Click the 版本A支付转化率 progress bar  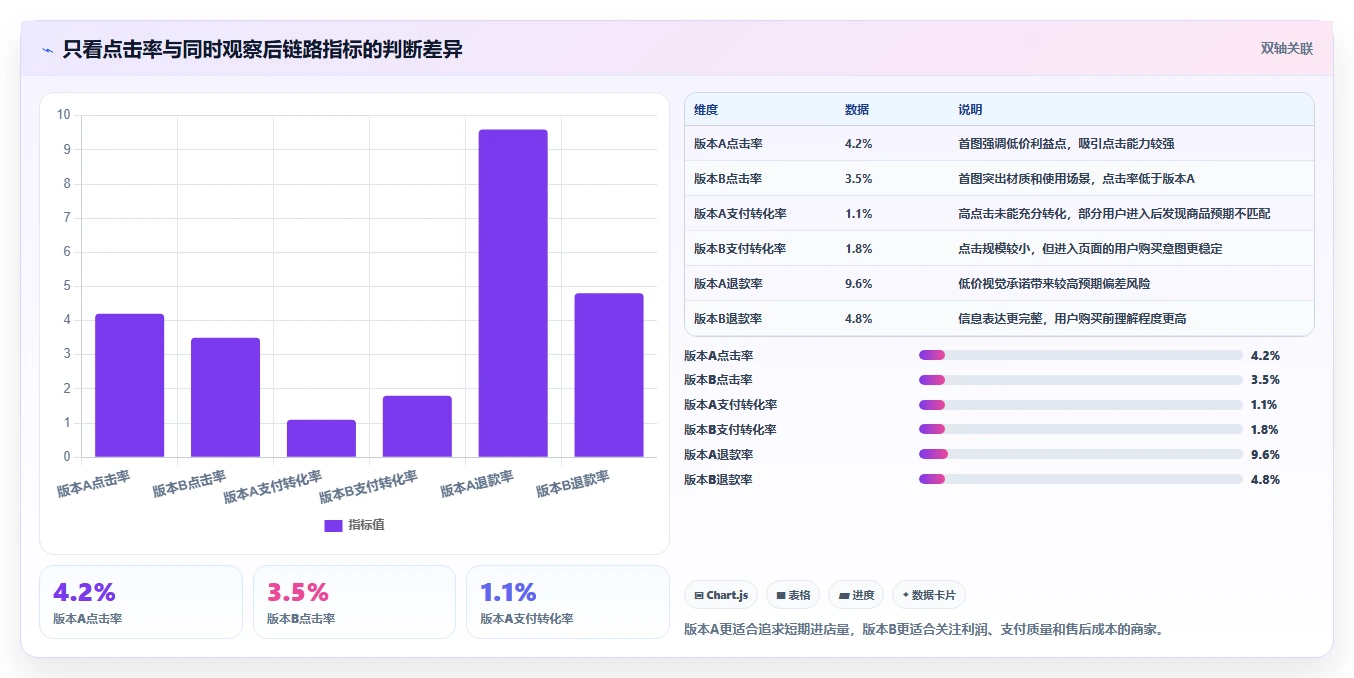click(1080, 405)
